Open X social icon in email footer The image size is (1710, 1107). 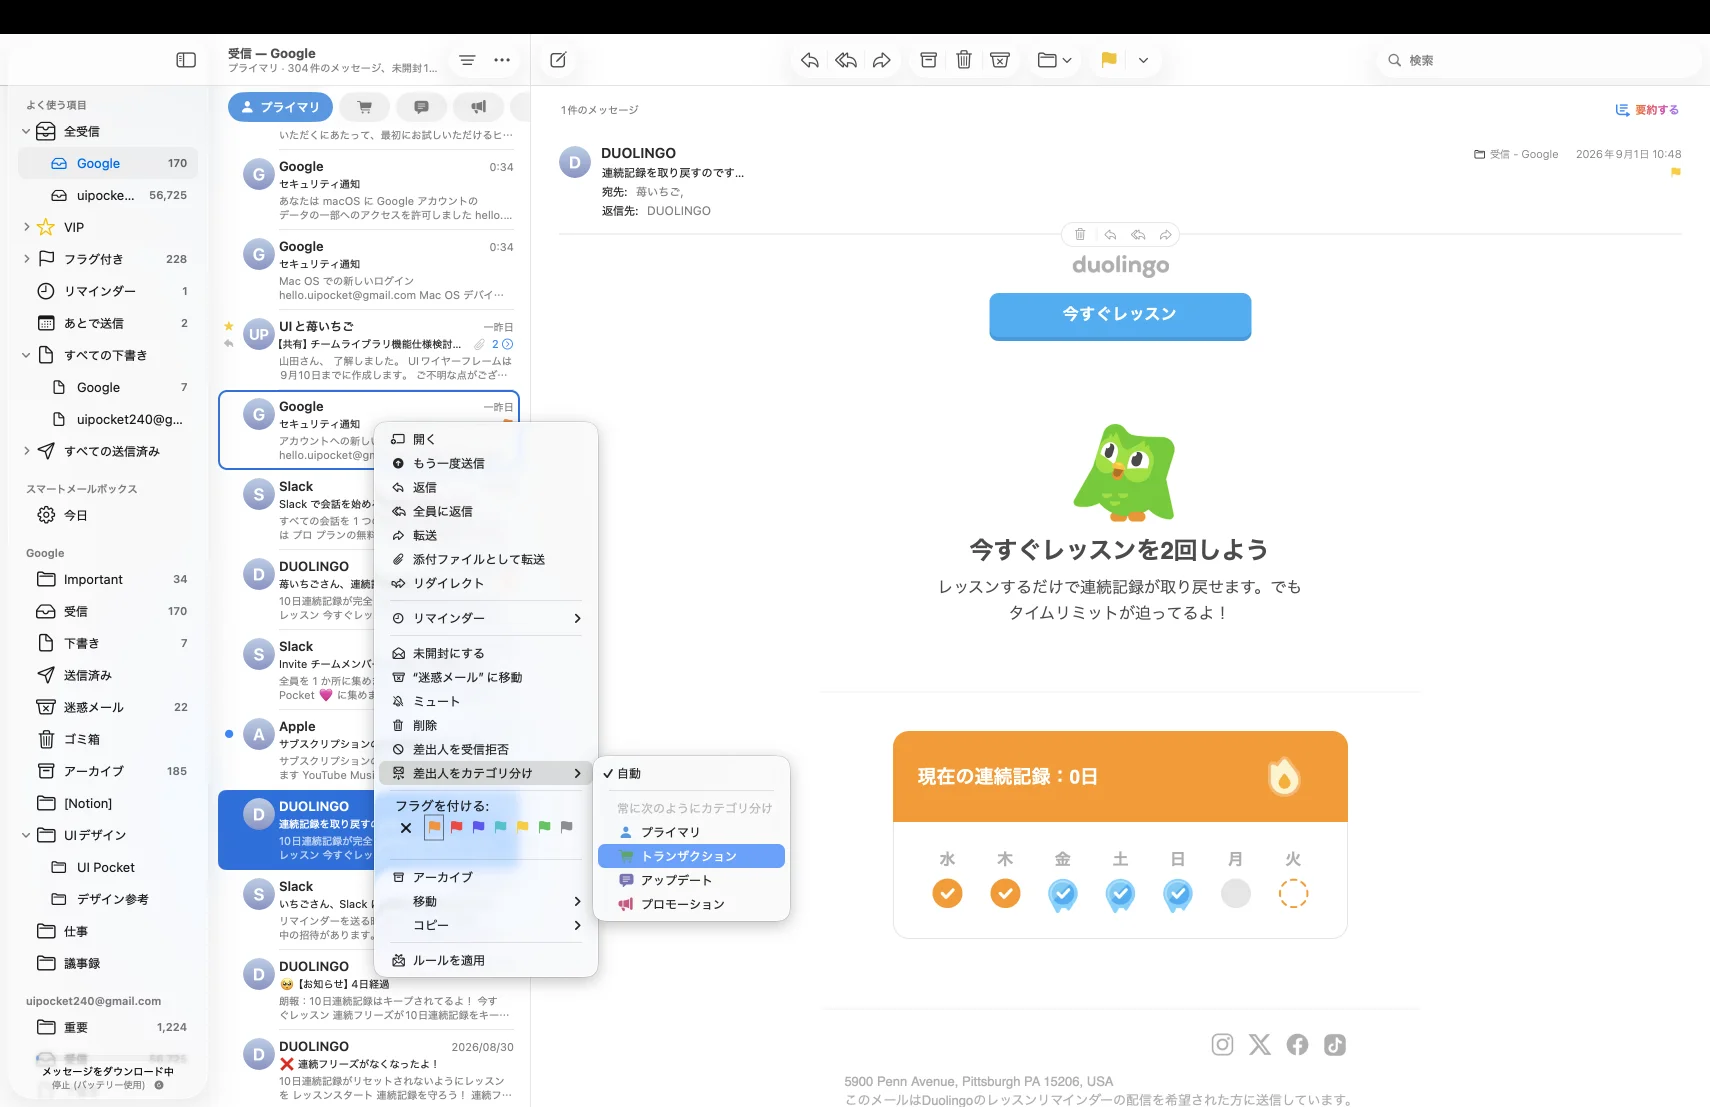click(1260, 1045)
